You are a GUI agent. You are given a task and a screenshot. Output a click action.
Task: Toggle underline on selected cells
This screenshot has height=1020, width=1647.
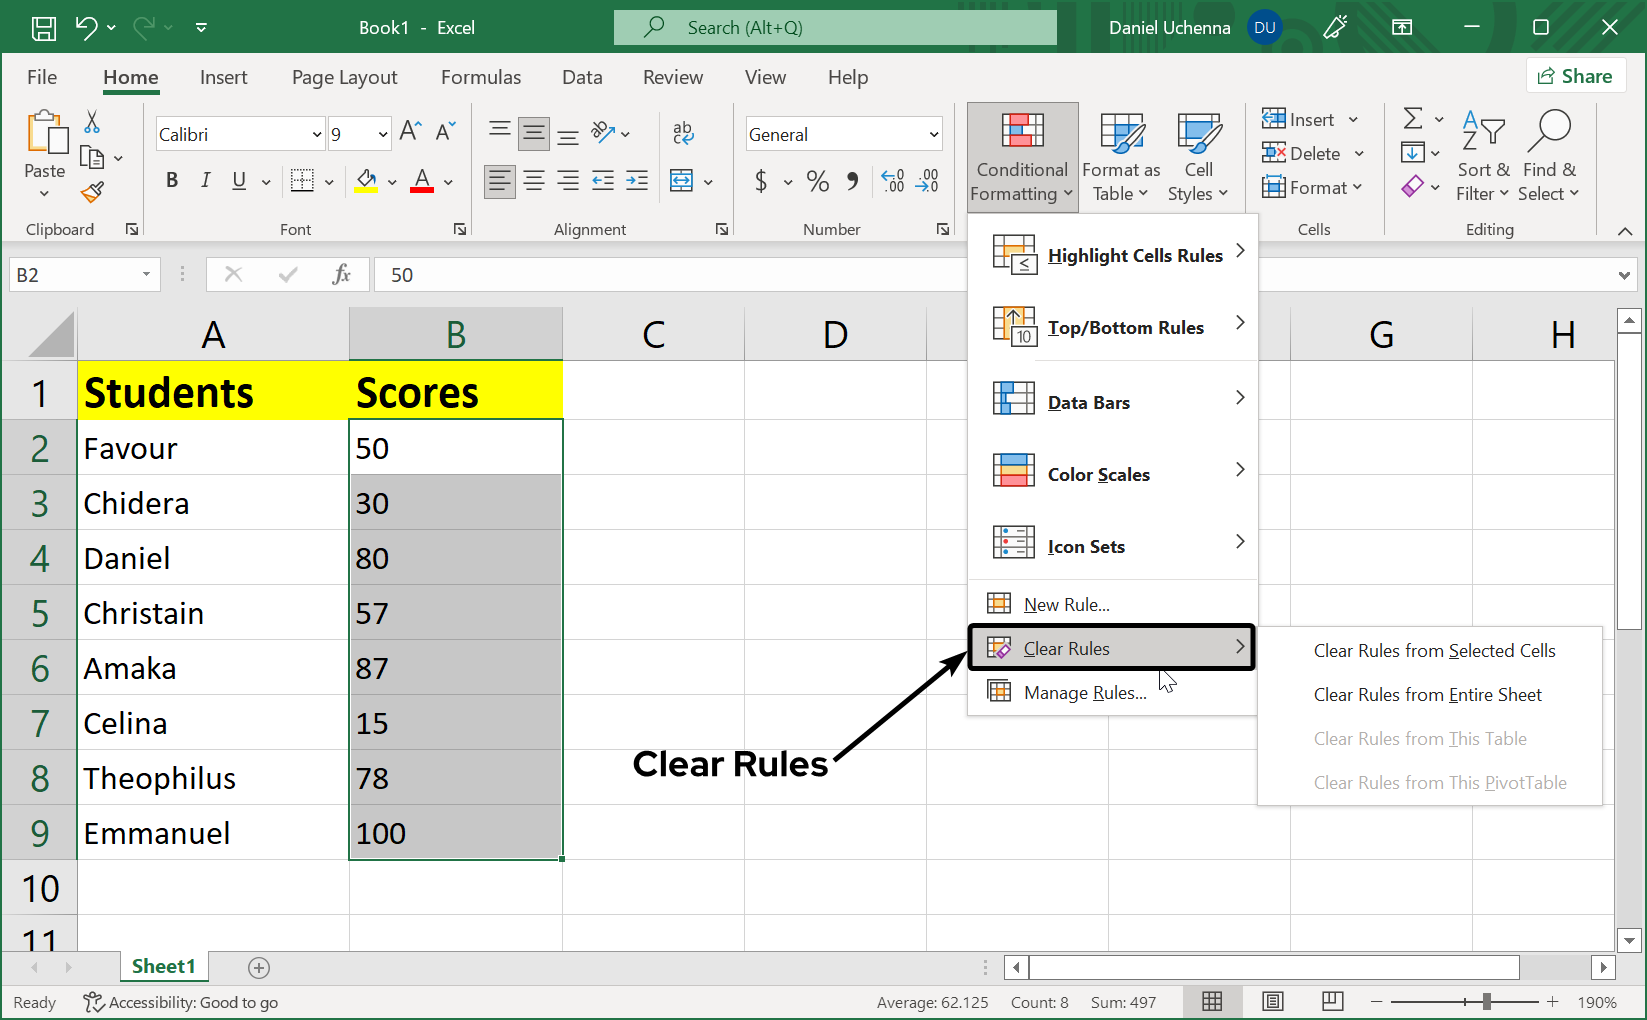click(237, 180)
